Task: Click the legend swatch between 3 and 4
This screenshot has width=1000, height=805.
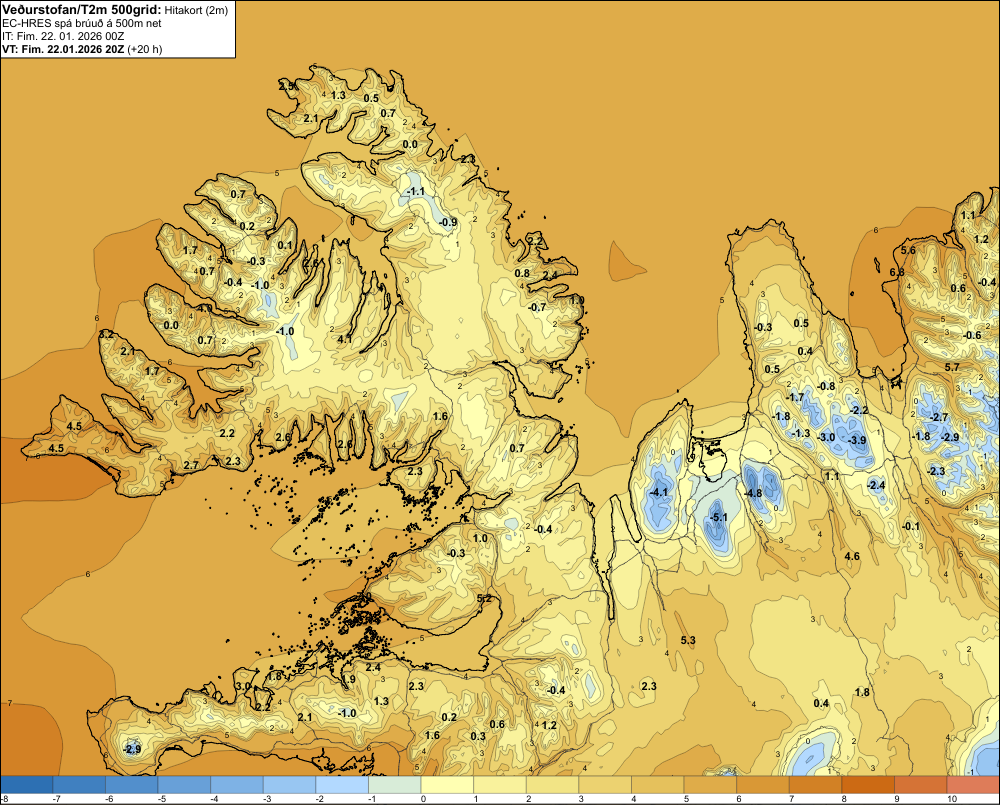Action: click(x=605, y=784)
